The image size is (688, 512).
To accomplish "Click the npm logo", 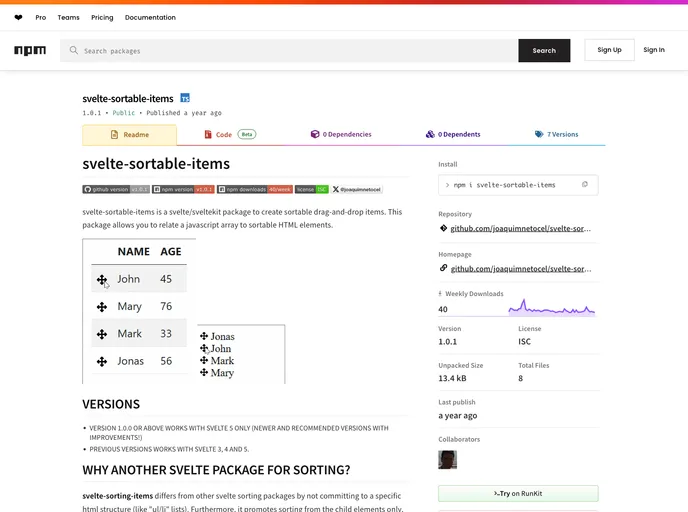I will pyautogui.click(x=30, y=50).
